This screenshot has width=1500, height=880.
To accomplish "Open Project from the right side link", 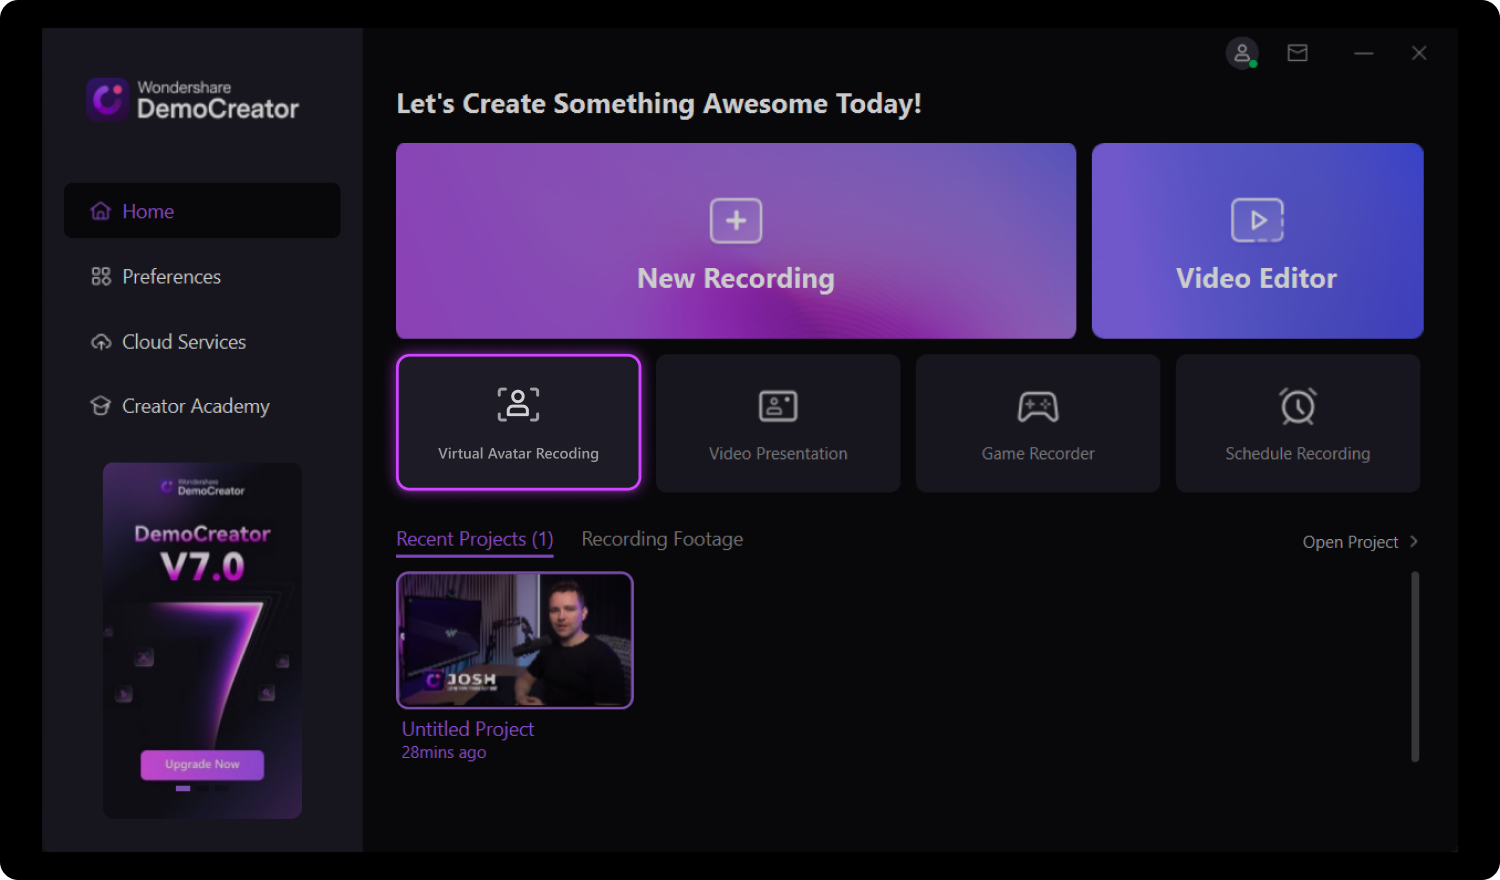I will click(x=1350, y=541).
